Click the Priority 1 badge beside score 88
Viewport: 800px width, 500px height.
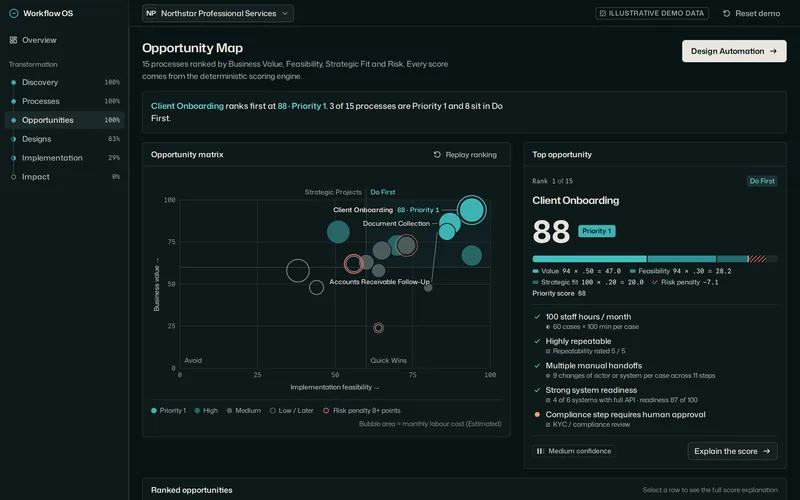[x=596, y=231]
